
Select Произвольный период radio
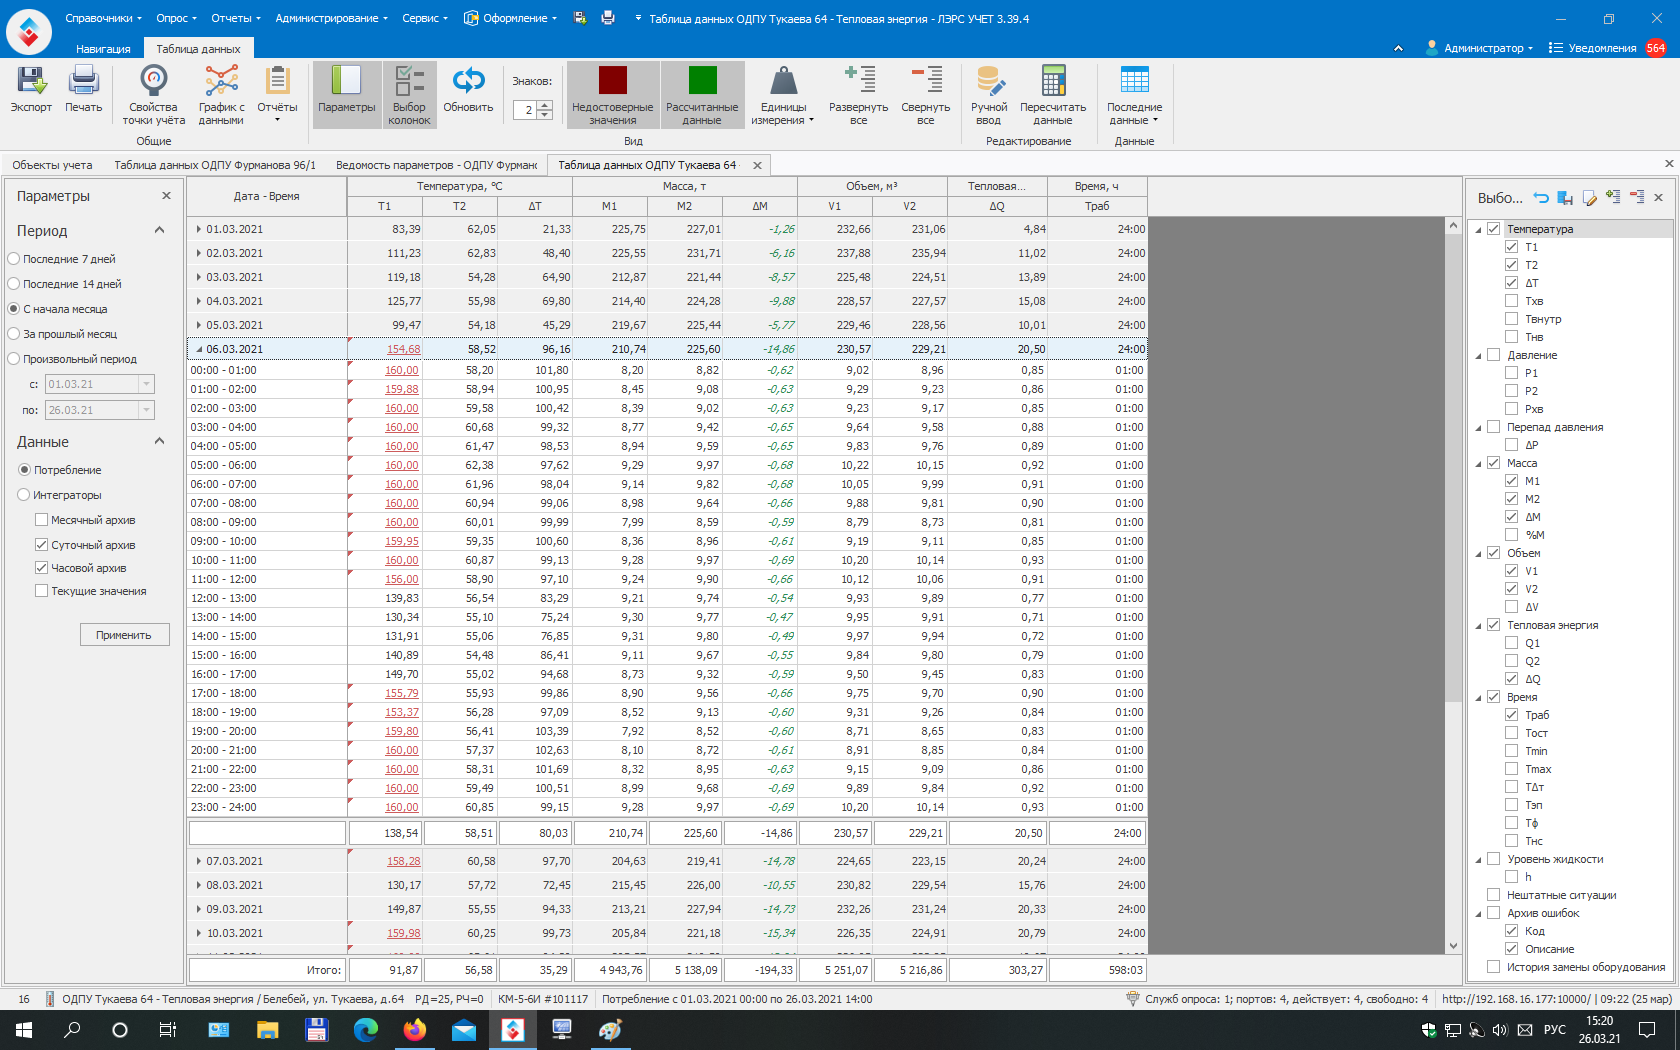point(14,359)
